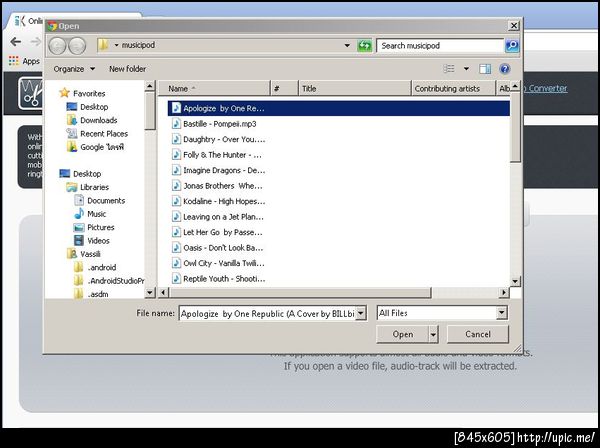Screen dimensions: 600x448
Task: Click the Forward navigation arrow in the dialog
Action: pos(77,46)
